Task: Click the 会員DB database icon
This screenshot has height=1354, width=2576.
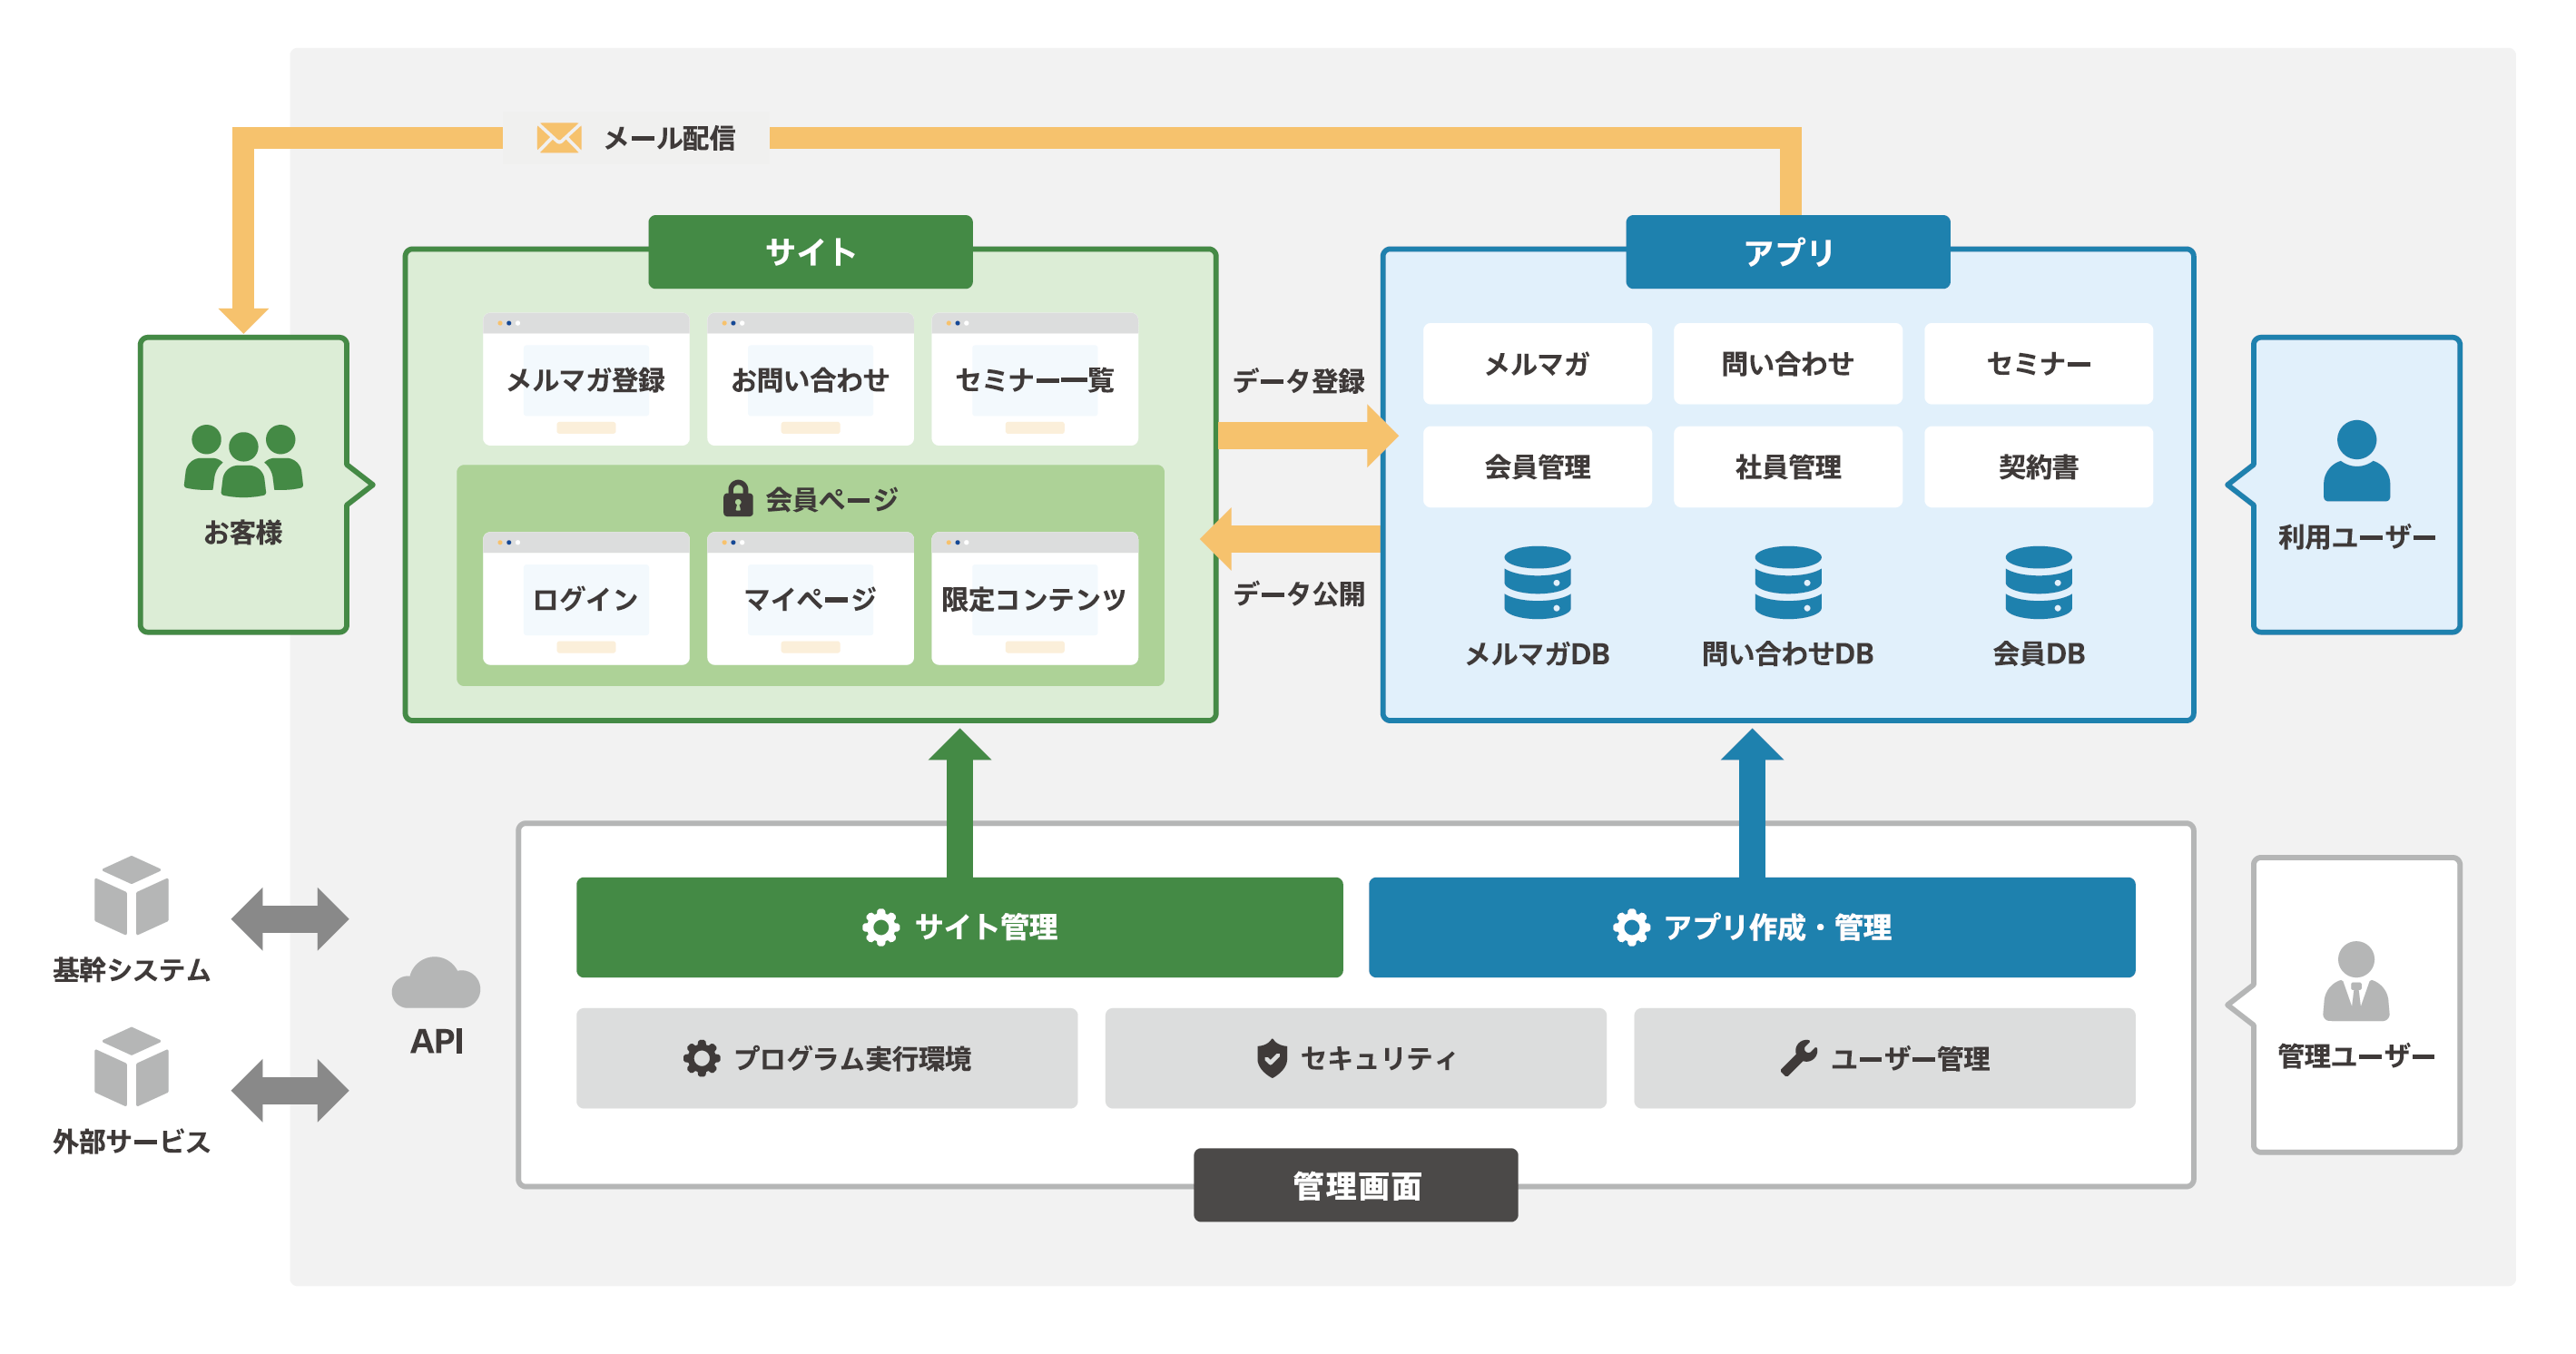Action: coord(2038,582)
